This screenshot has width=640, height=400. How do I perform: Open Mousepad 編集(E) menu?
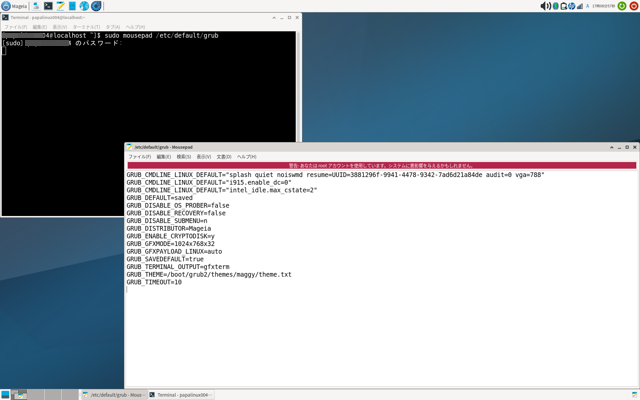click(x=163, y=157)
